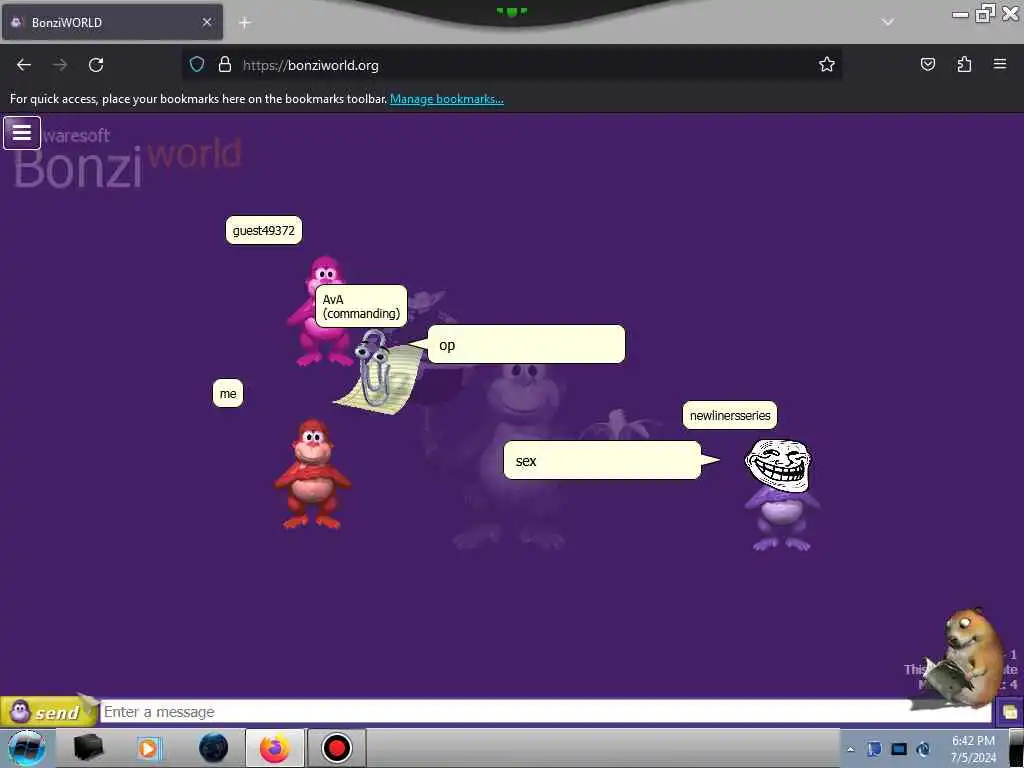Click the bonziworld.org address bar
The image size is (1024, 768).
[511, 65]
